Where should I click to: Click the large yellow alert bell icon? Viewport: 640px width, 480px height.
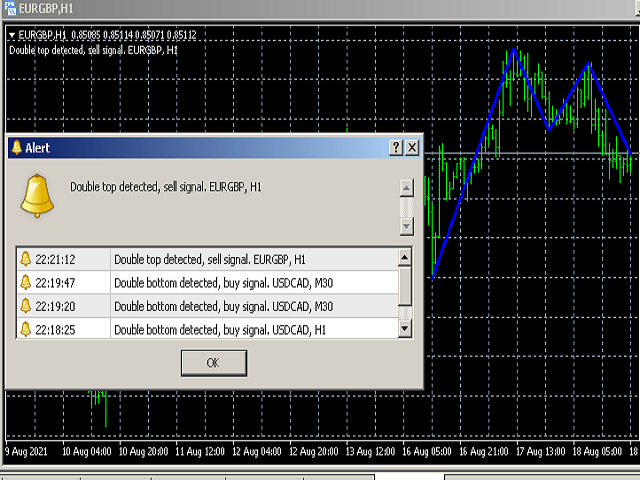click(x=38, y=195)
